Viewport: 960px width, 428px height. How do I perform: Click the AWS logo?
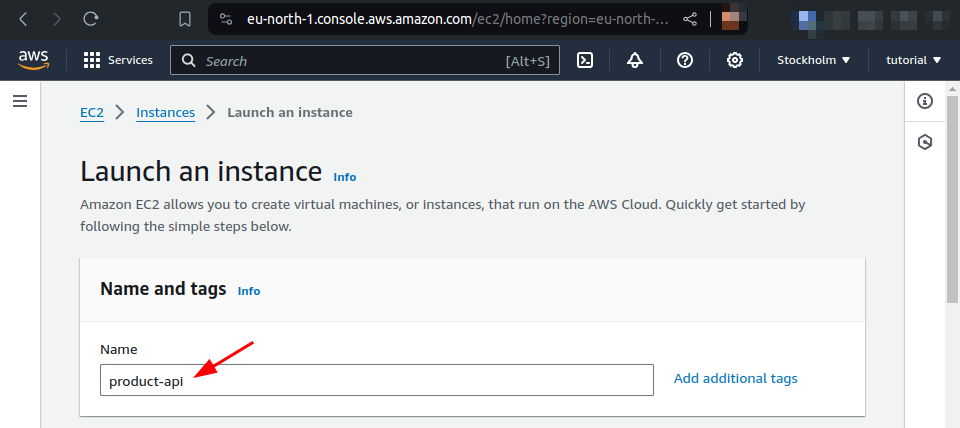point(33,59)
